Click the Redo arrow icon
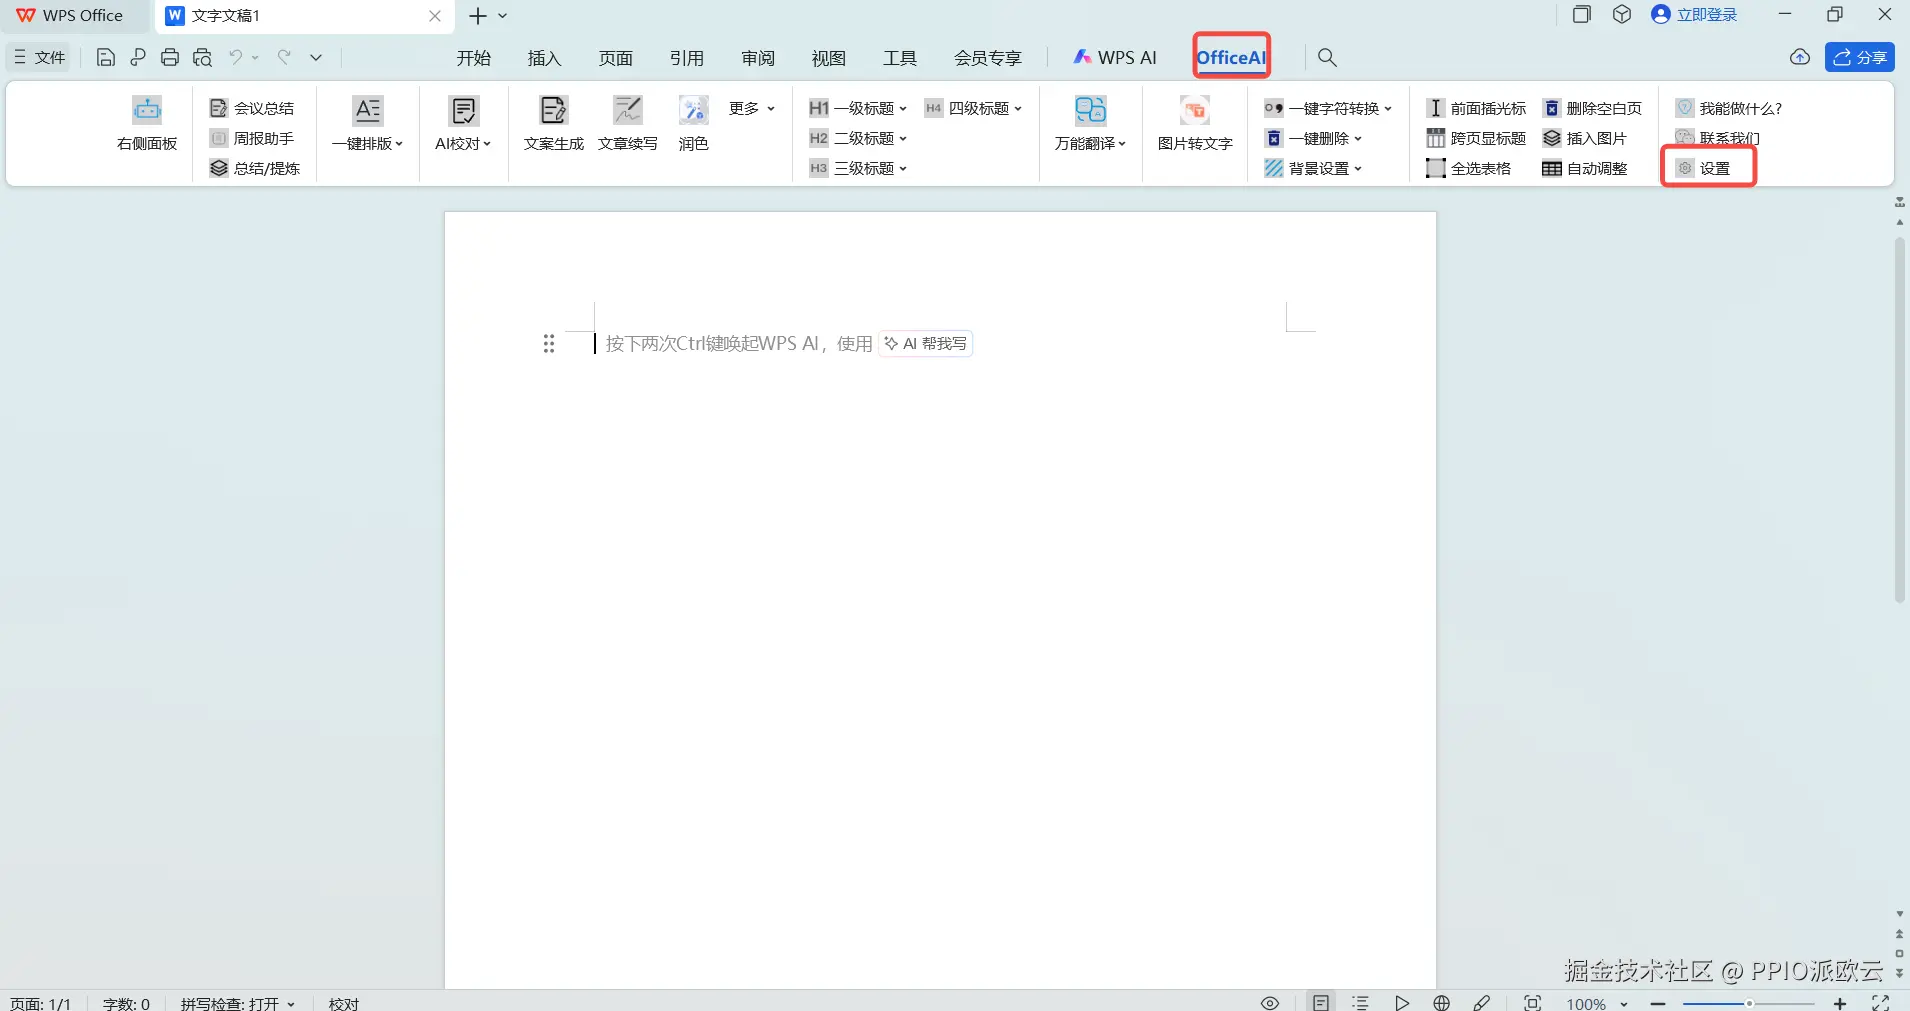The height and width of the screenshot is (1011, 1910). coord(284,57)
